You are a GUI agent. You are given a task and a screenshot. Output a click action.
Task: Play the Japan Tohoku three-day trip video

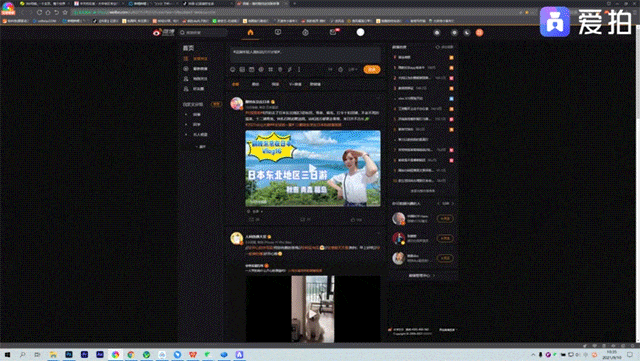(x=313, y=168)
